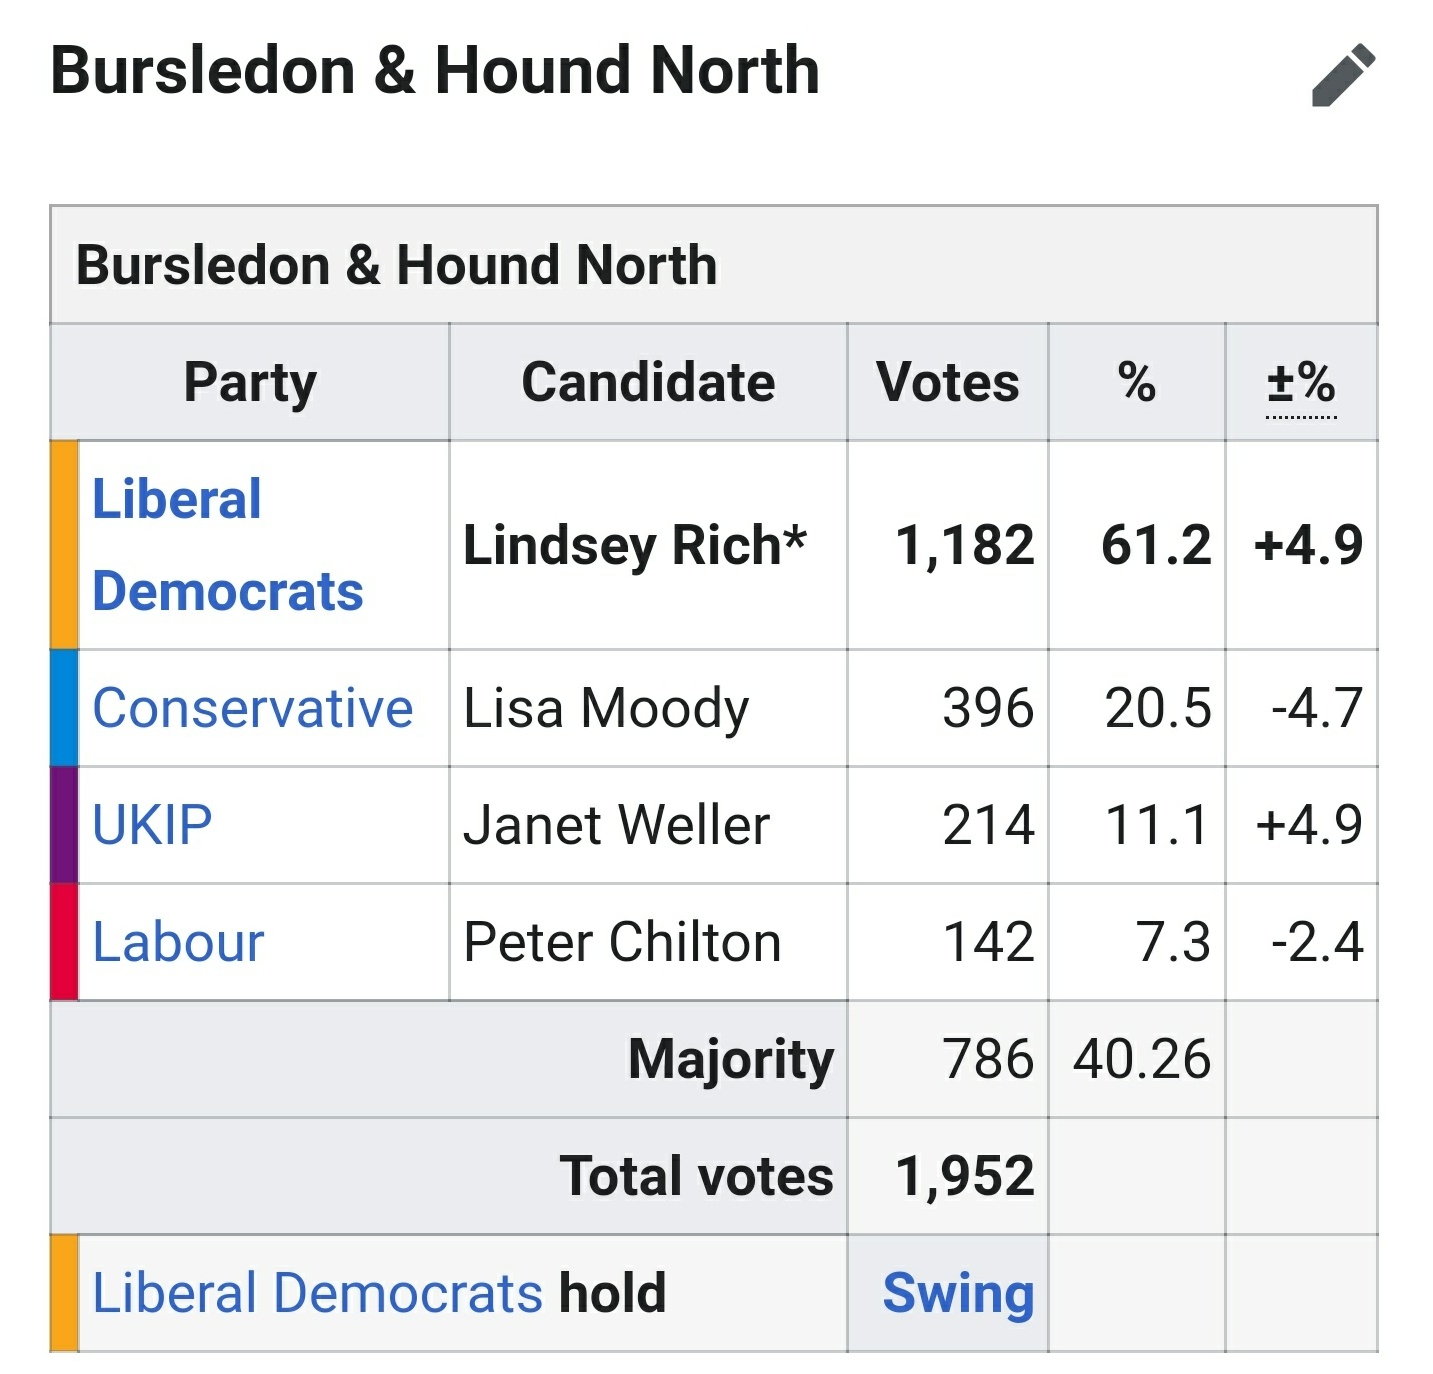Open the Conservative party link
Screen dimensions: 1433x1374
point(252,708)
